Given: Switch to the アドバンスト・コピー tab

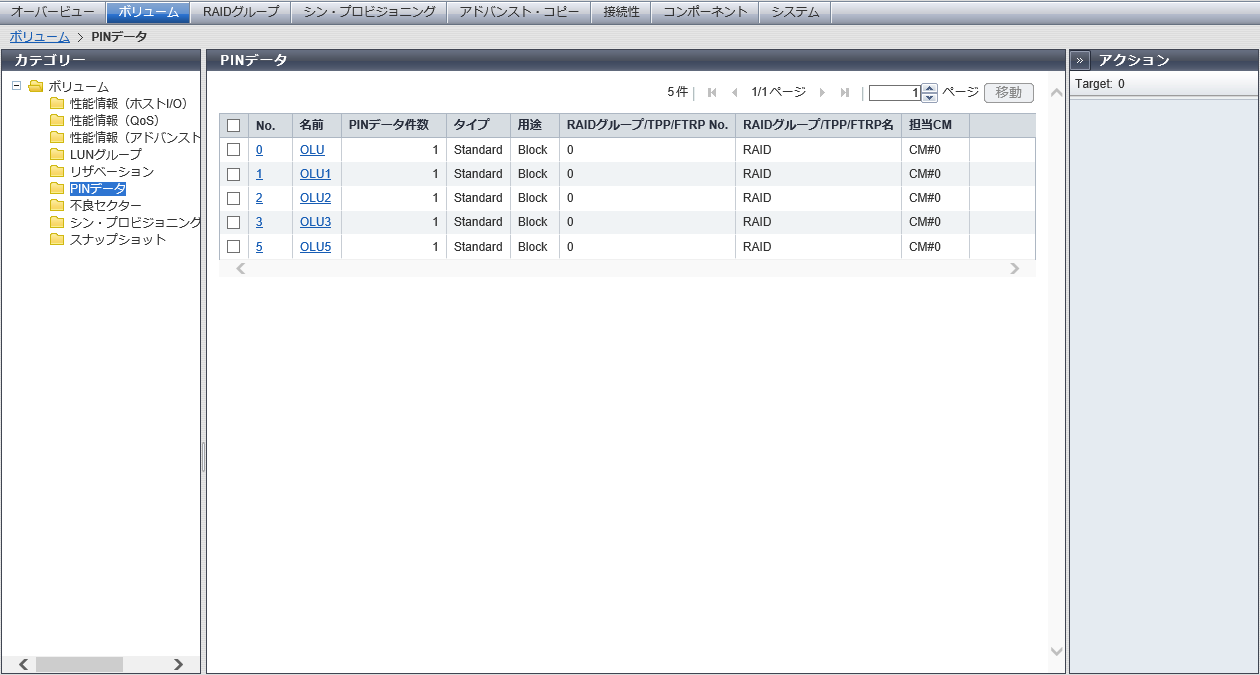Looking at the screenshot, I should point(518,12).
